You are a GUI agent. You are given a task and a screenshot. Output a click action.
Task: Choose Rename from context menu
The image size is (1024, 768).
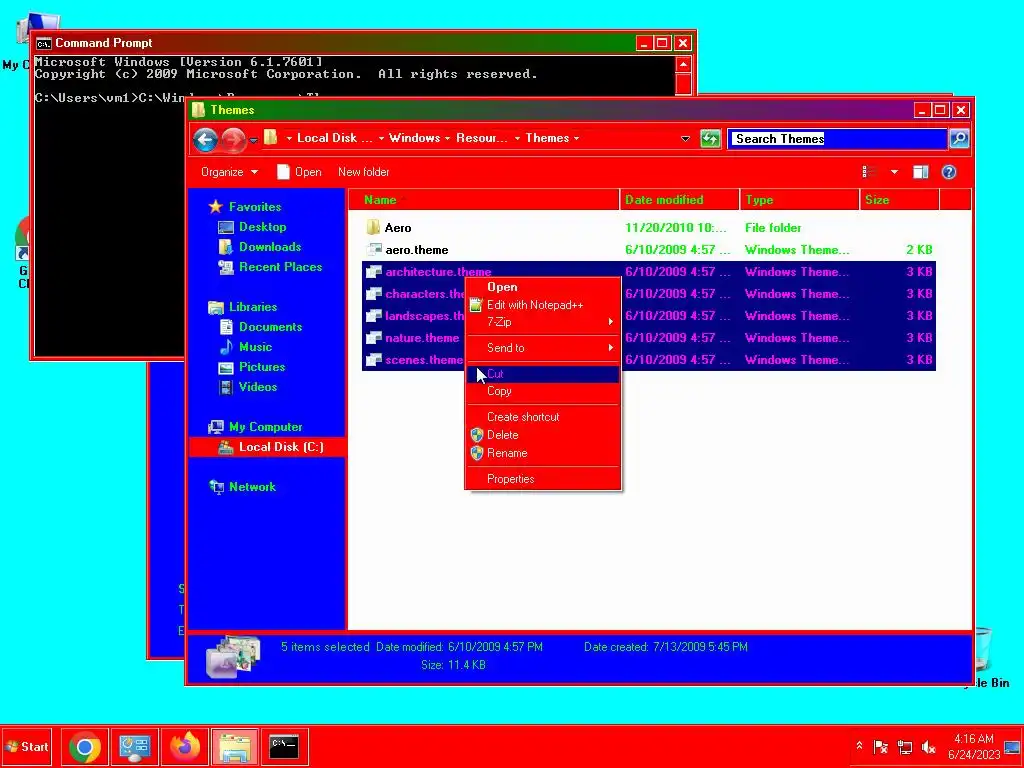pos(542,453)
